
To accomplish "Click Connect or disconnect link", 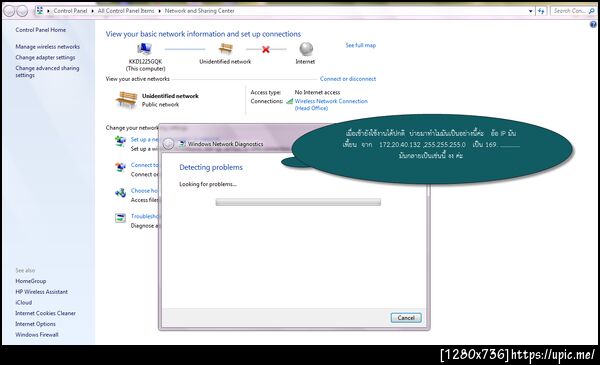I will [348, 79].
